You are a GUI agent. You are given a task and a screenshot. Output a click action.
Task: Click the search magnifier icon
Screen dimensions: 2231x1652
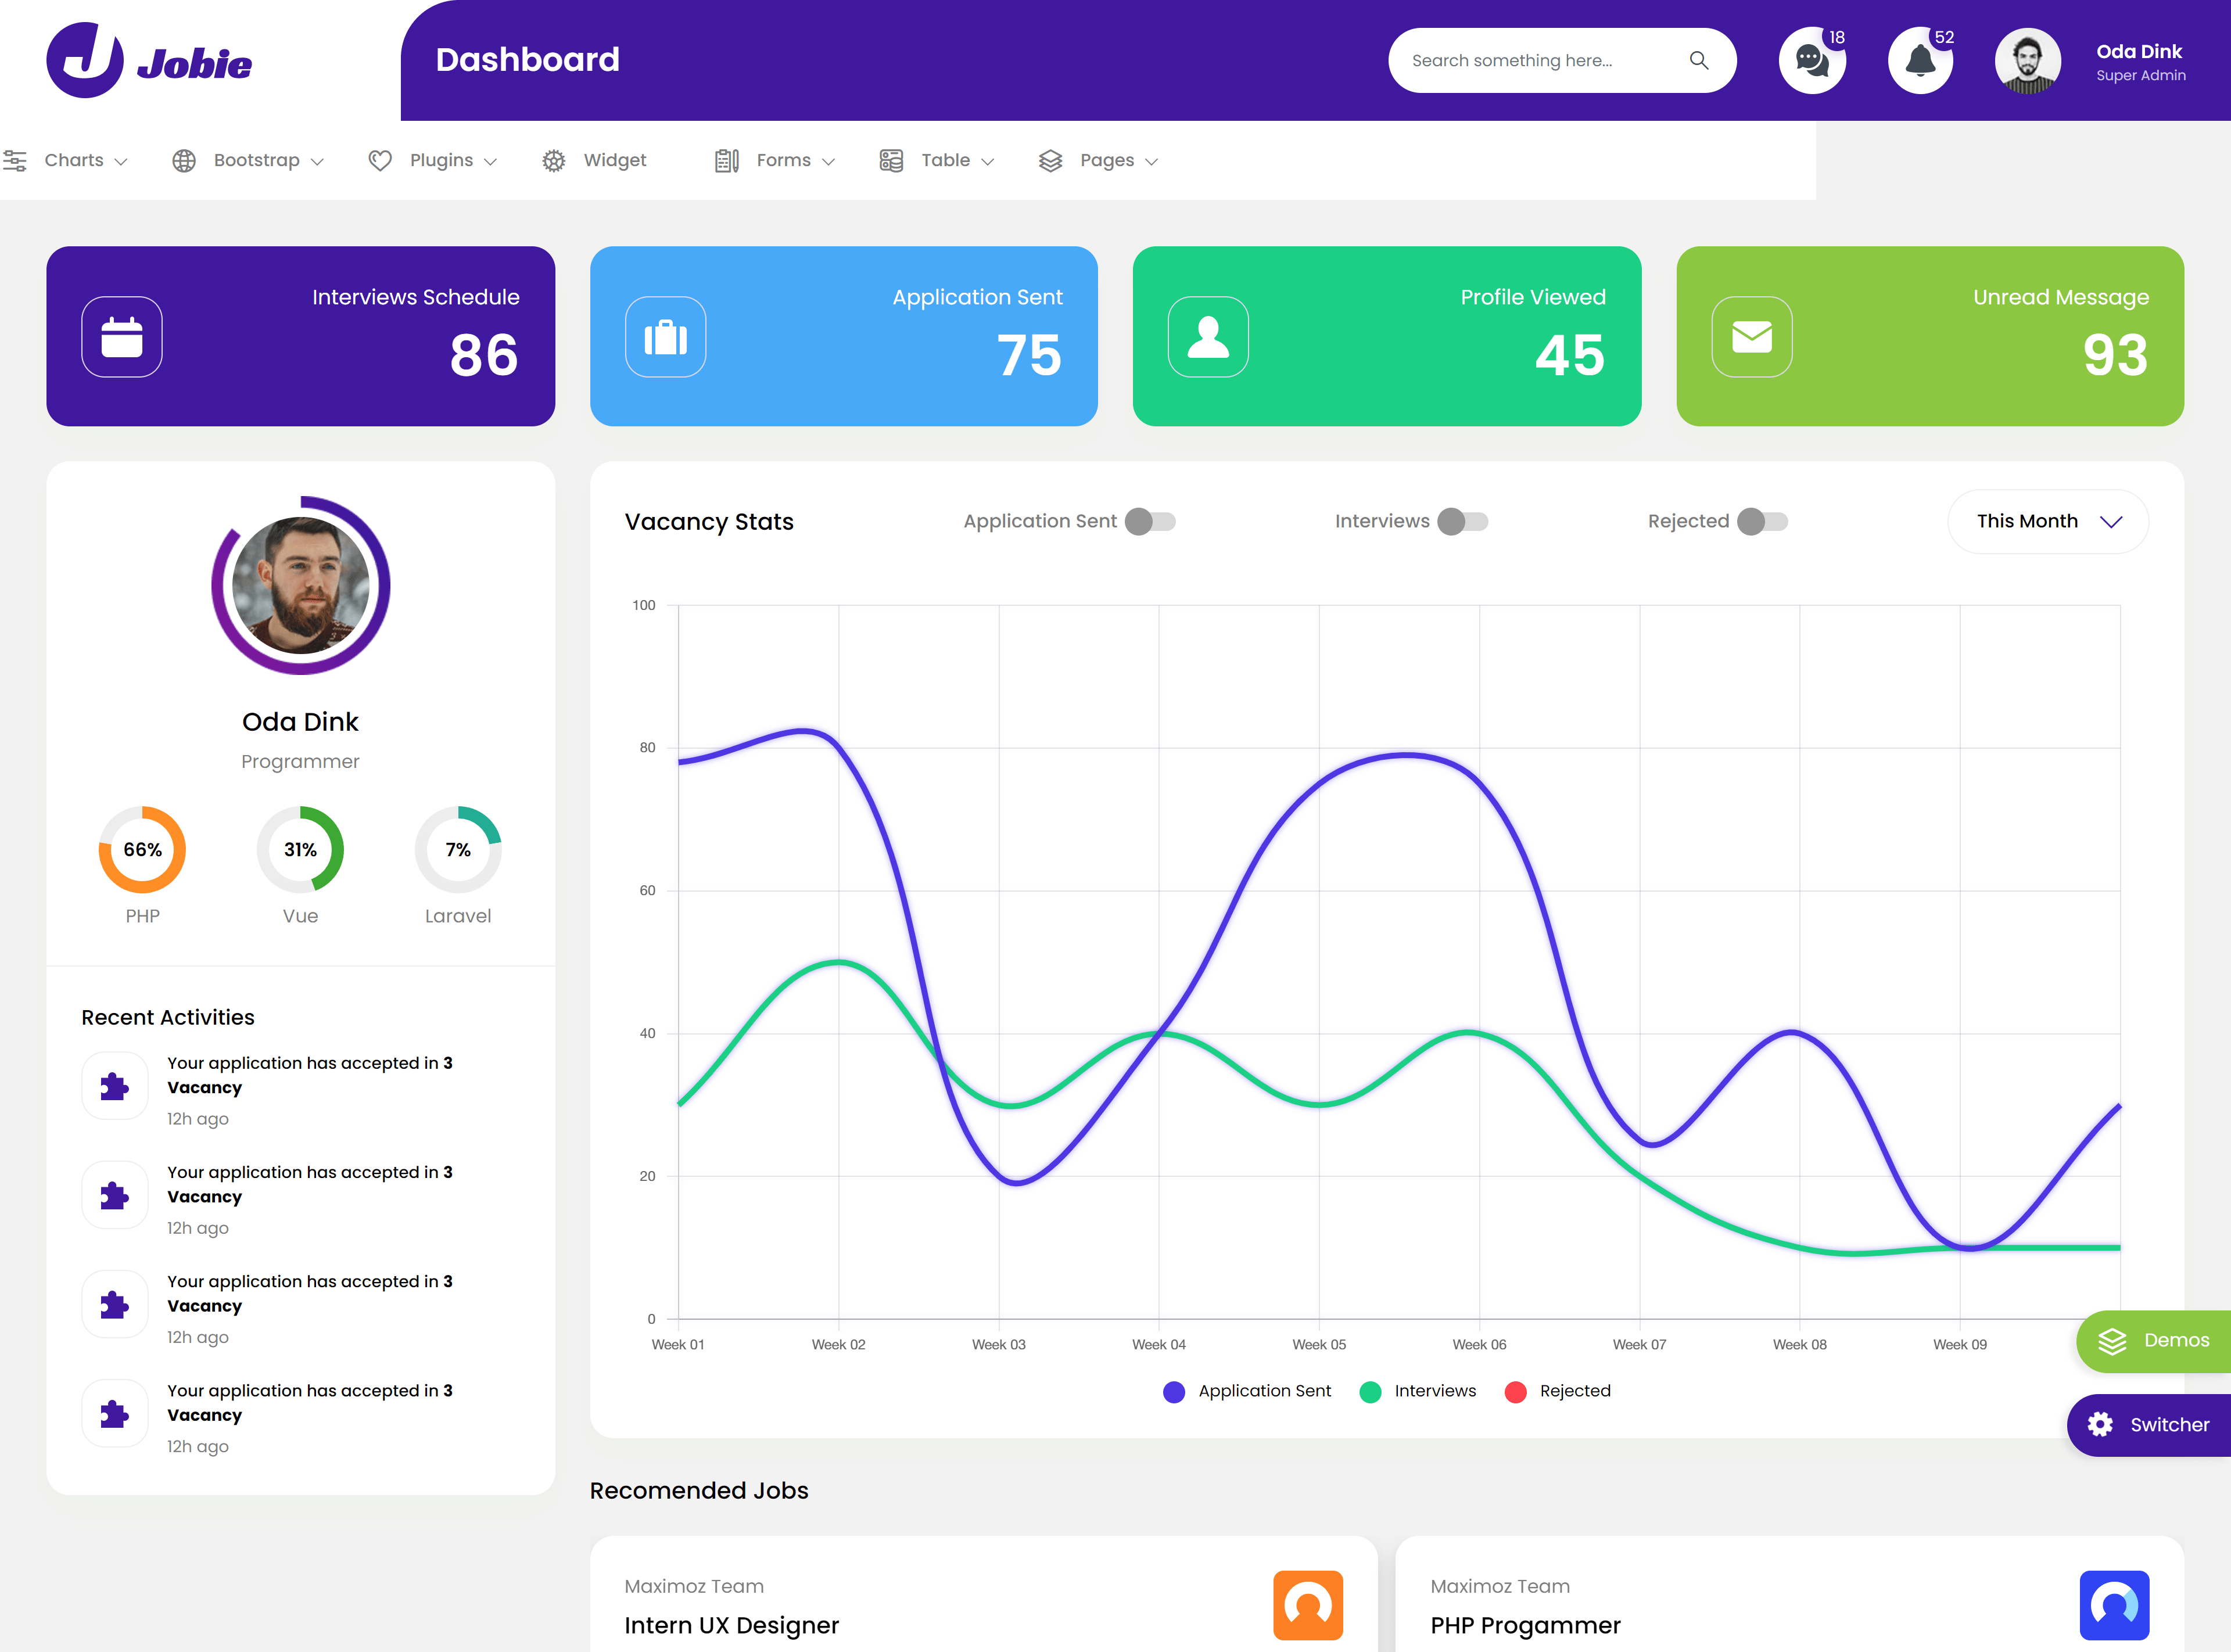(1698, 60)
